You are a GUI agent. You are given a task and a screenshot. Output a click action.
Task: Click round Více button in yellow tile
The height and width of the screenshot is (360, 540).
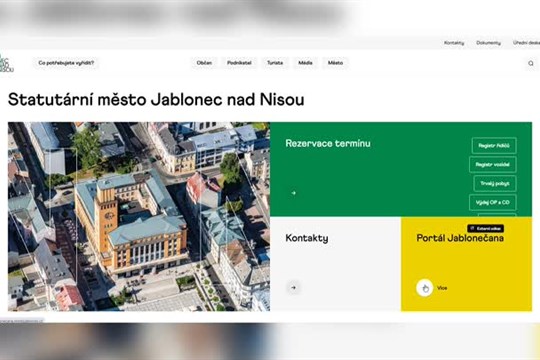tap(425, 288)
